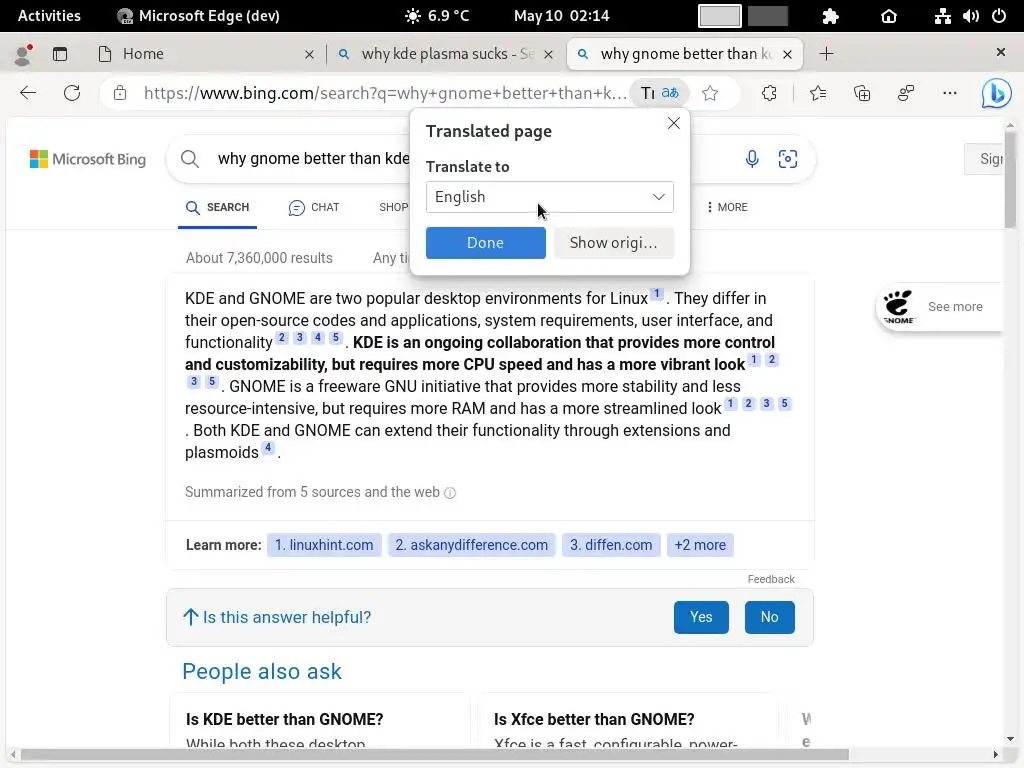Answer Yes to helpful question
1024x768 pixels.
(x=701, y=617)
